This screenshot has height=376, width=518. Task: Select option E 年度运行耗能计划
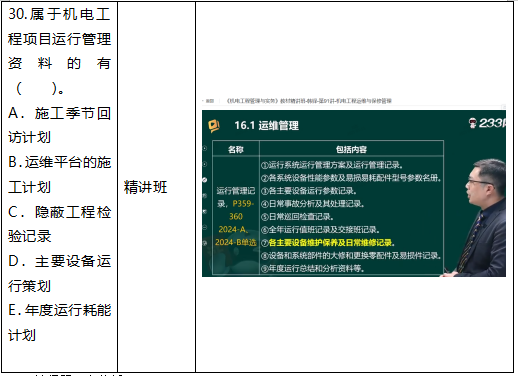[x=59, y=323]
